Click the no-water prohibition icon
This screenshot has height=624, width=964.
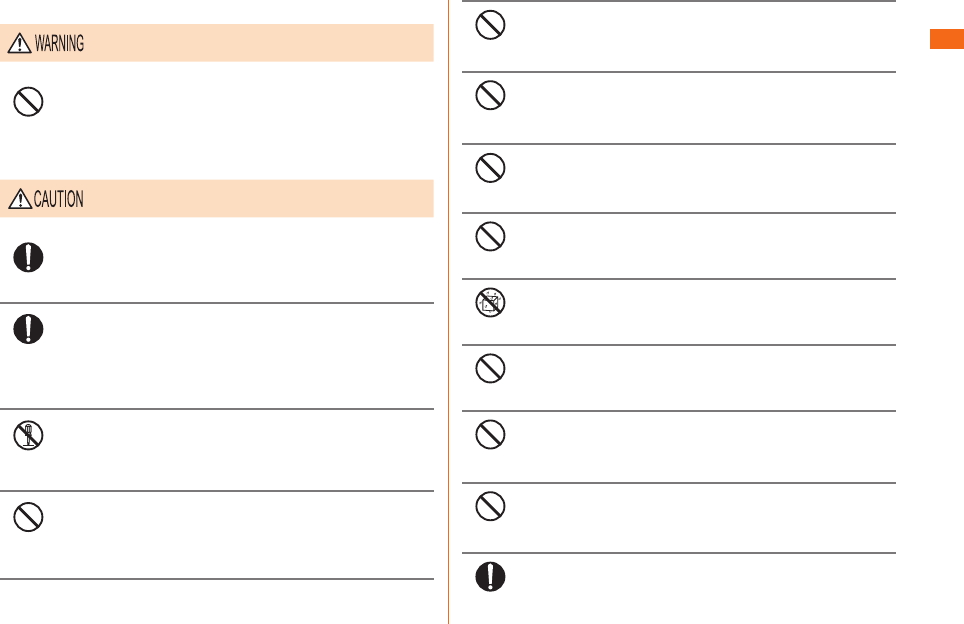point(490,302)
